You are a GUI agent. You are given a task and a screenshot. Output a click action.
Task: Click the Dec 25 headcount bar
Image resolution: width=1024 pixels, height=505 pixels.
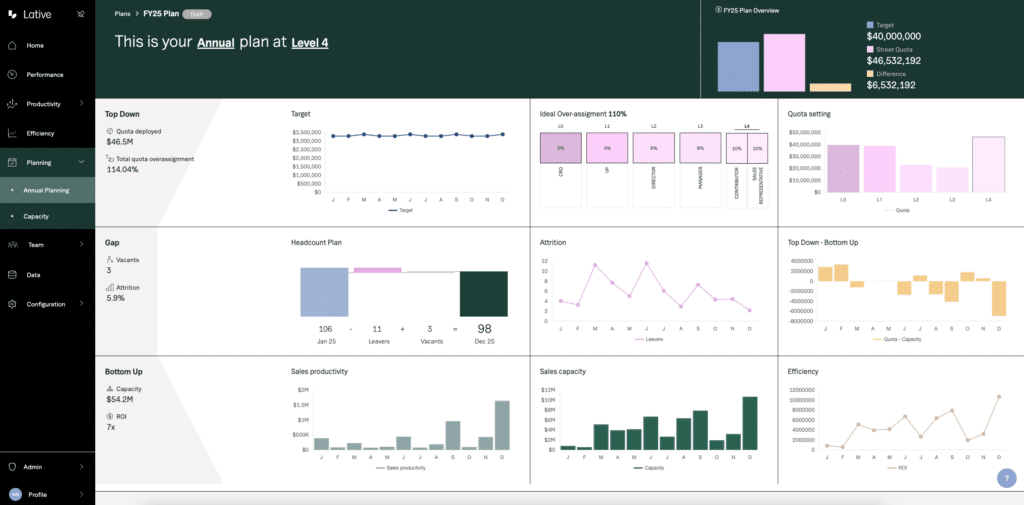coord(484,295)
